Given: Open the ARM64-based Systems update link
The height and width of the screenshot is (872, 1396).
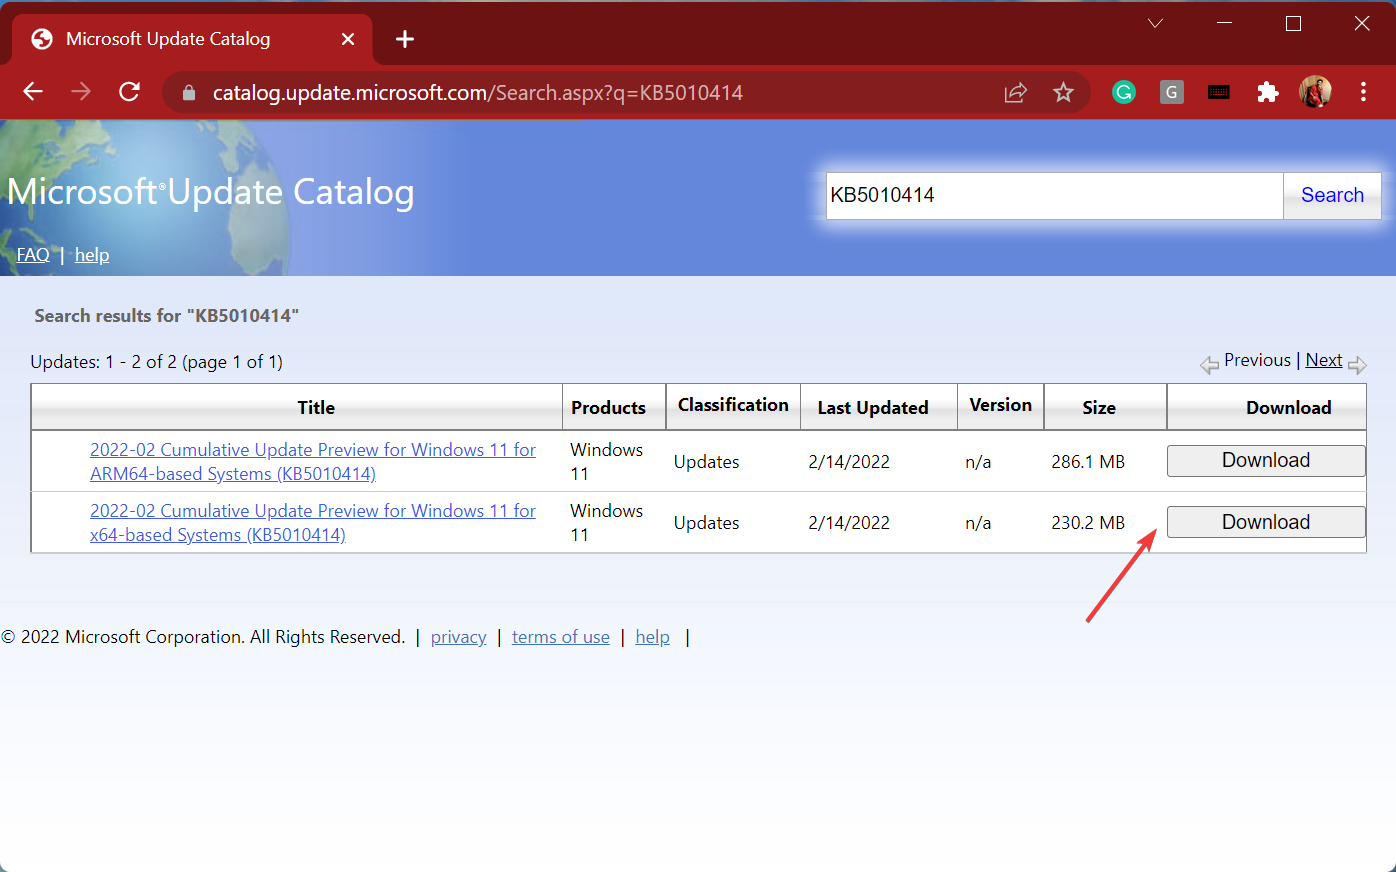Looking at the screenshot, I should (313, 461).
